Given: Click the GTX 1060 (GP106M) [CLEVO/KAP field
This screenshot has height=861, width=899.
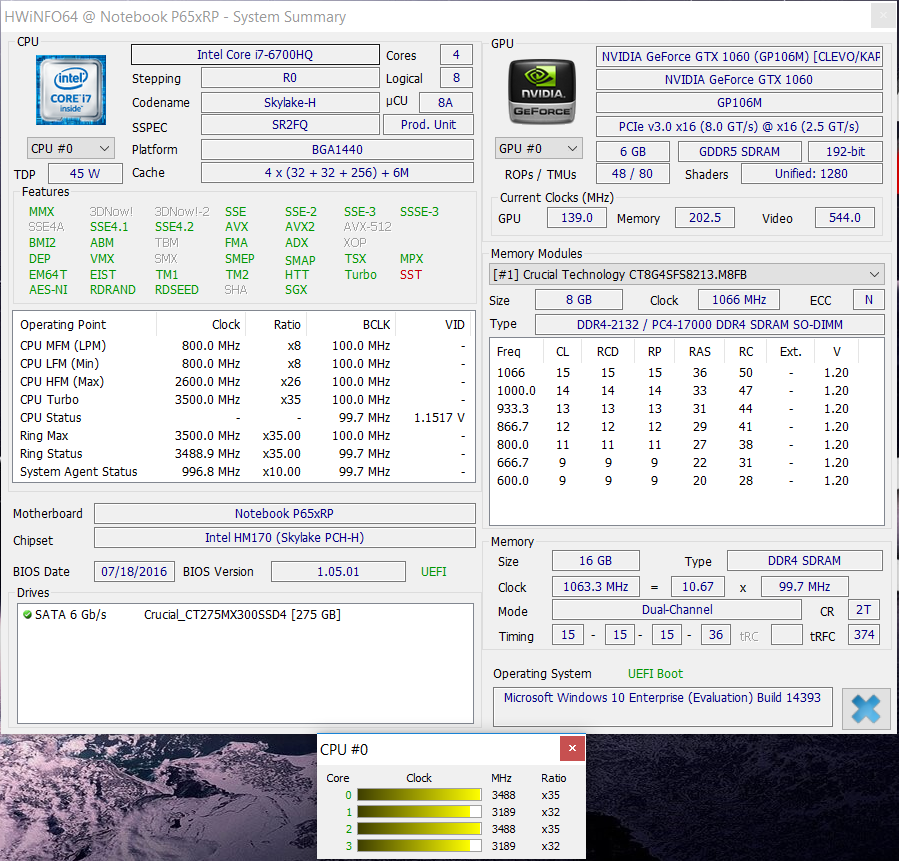Looking at the screenshot, I should coord(739,57).
